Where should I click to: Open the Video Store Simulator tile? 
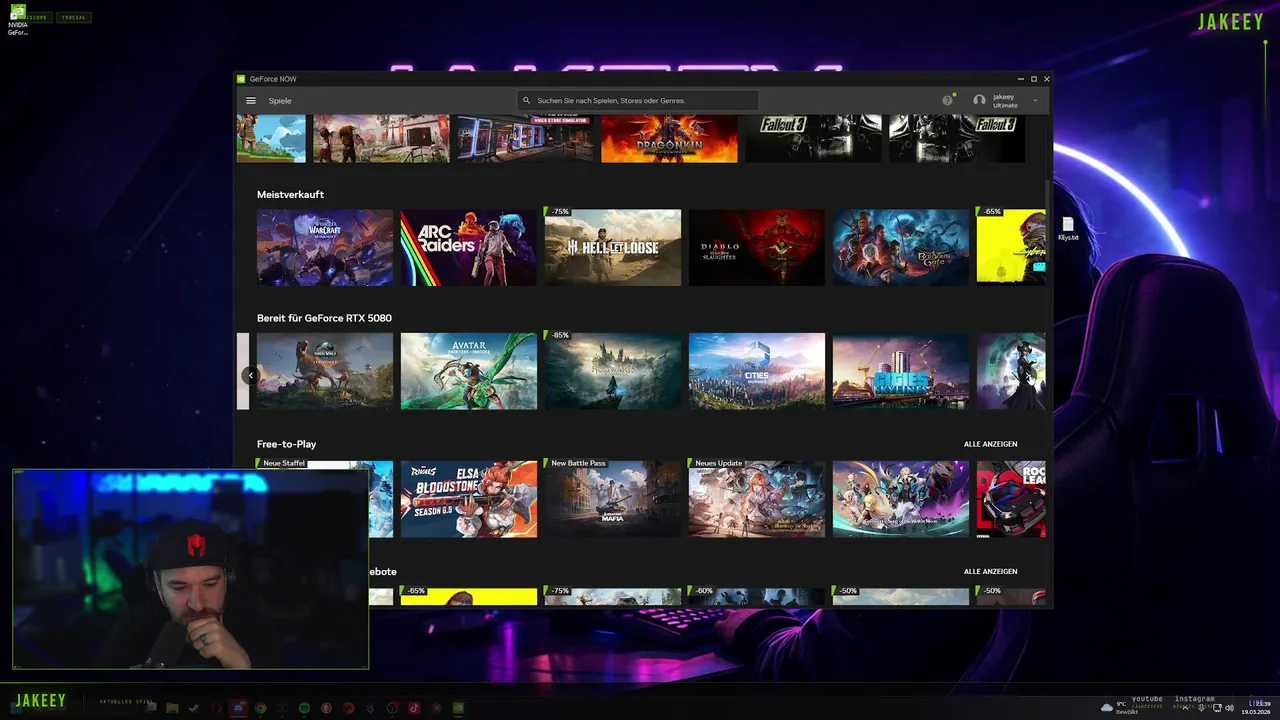point(525,138)
